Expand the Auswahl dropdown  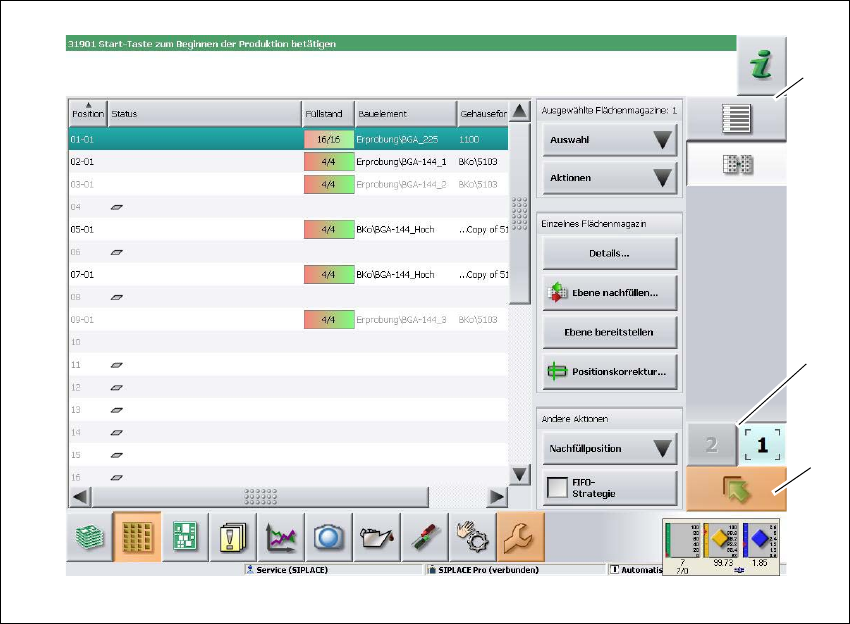coord(610,140)
